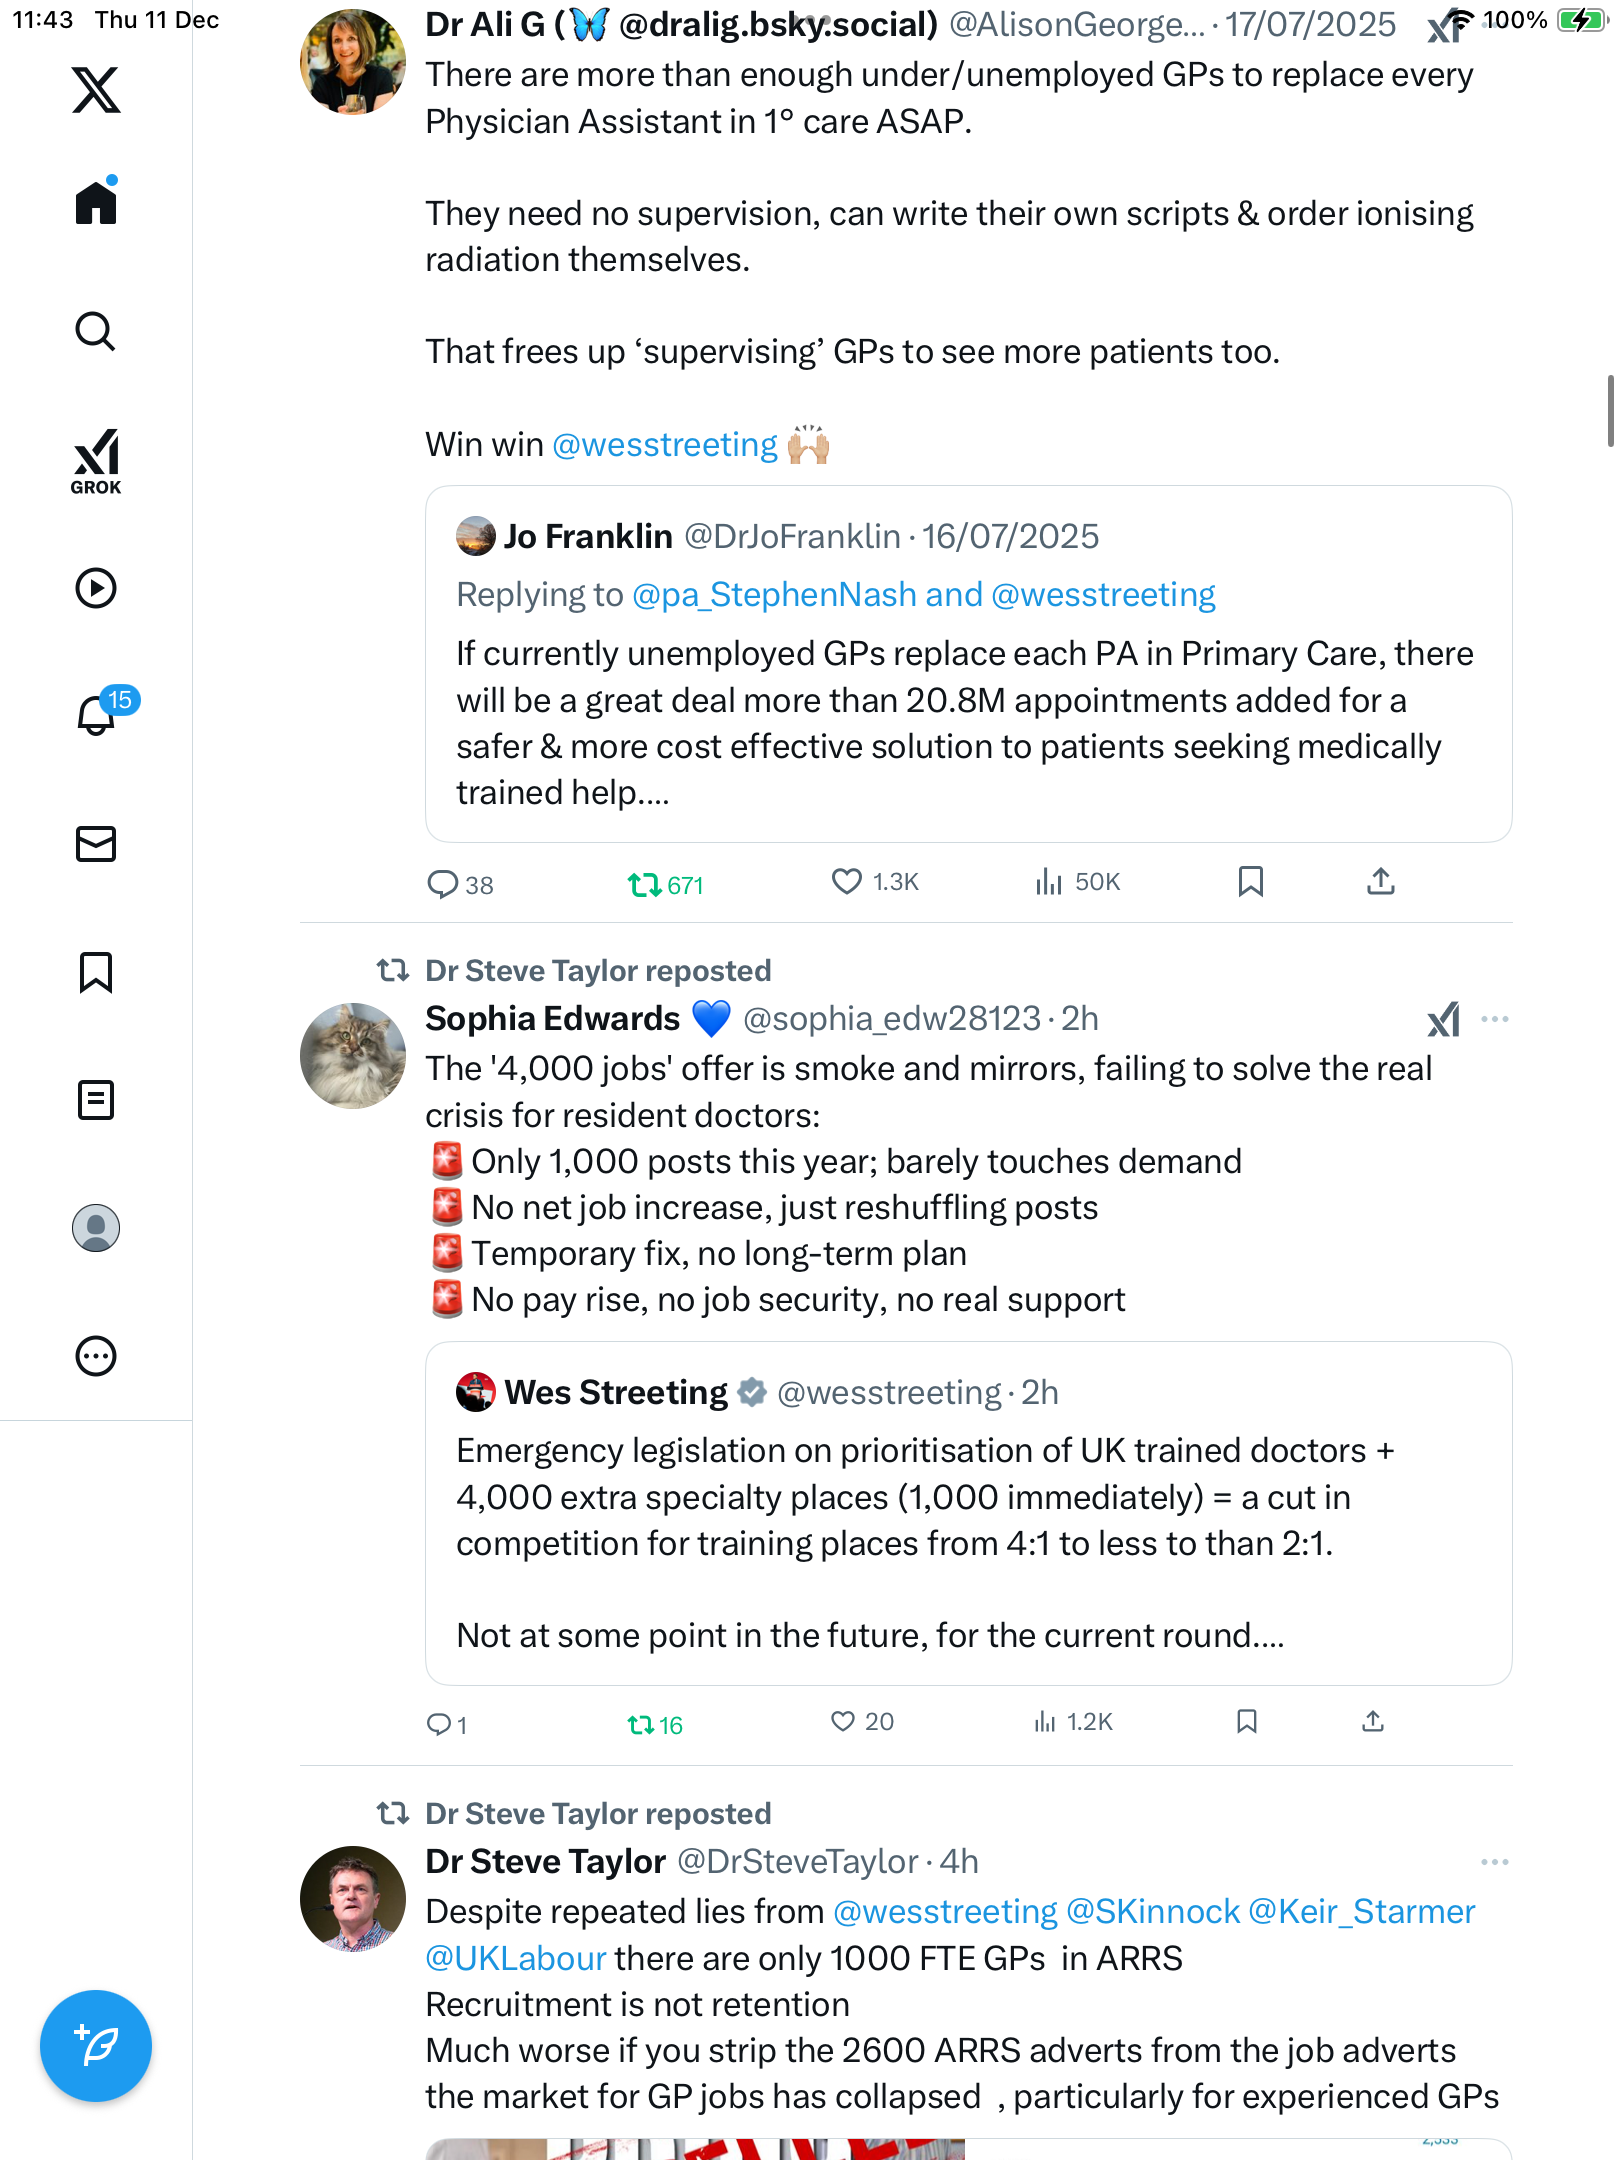The height and width of the screenshot is (2160, 1620).
Task: Go to Home feed icon
Action: click(x=96, y=203)
